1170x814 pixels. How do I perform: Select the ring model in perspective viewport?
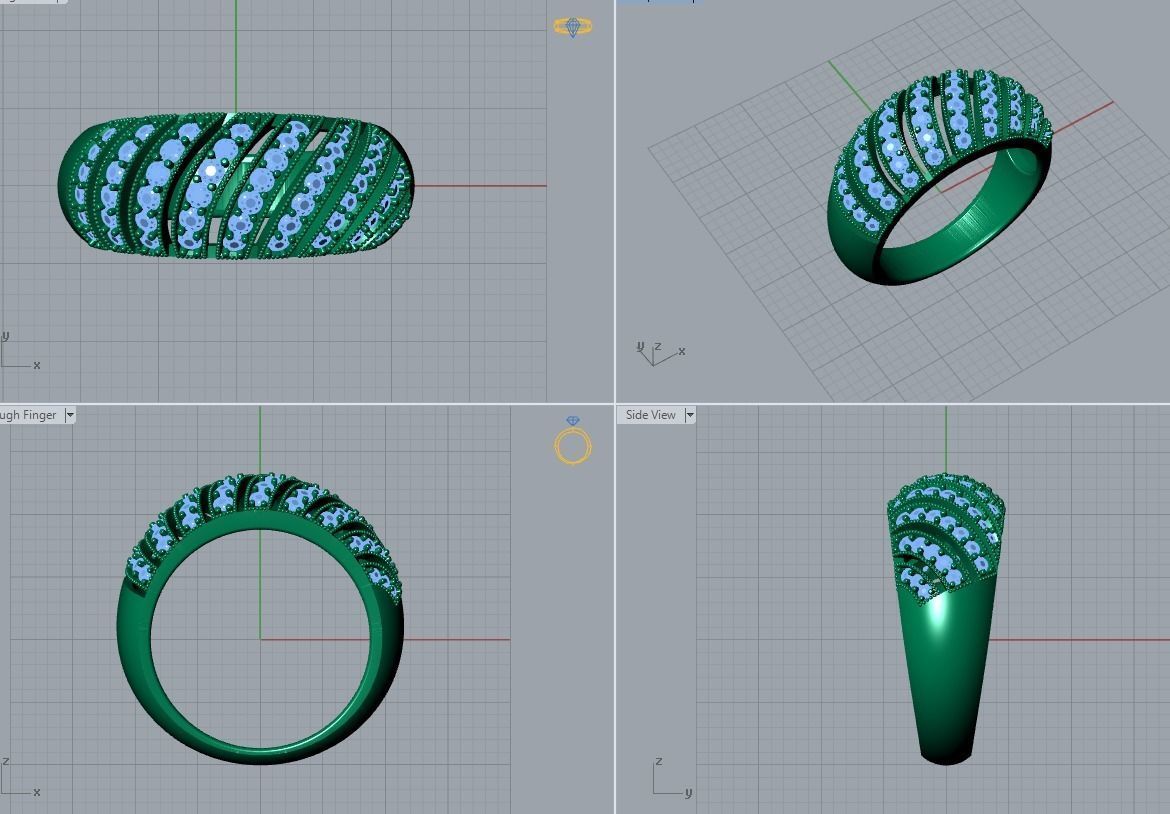939,177
